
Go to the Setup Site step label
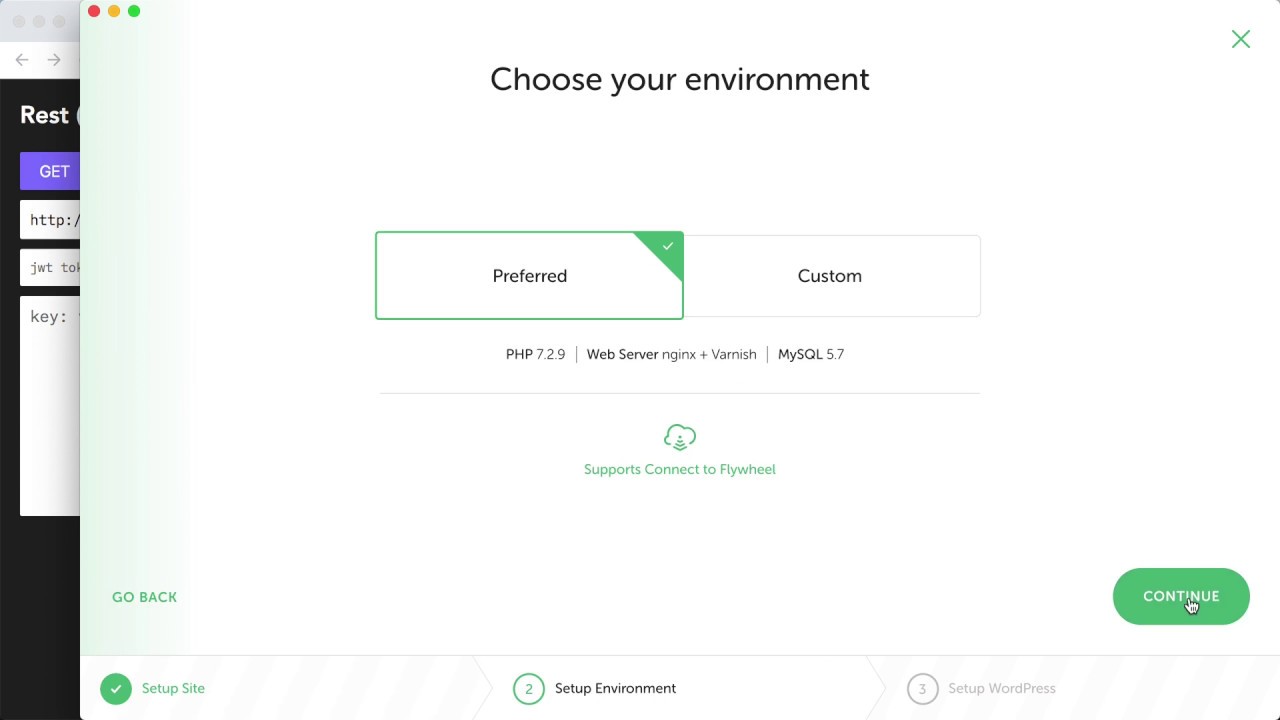[173, 688]
